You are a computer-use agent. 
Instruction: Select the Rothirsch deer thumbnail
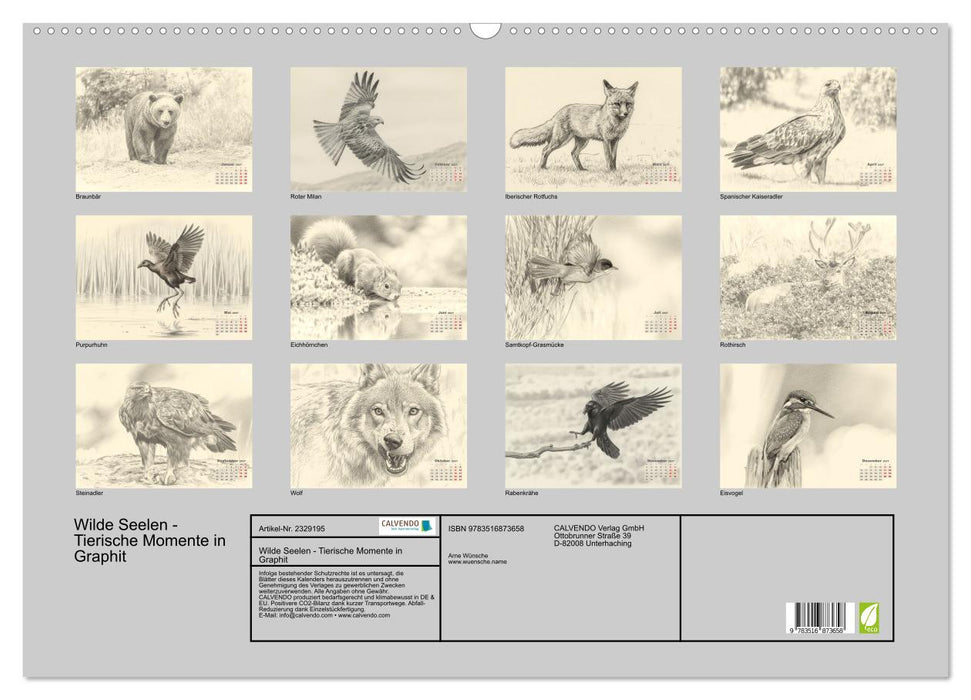(x=808, y=277)
